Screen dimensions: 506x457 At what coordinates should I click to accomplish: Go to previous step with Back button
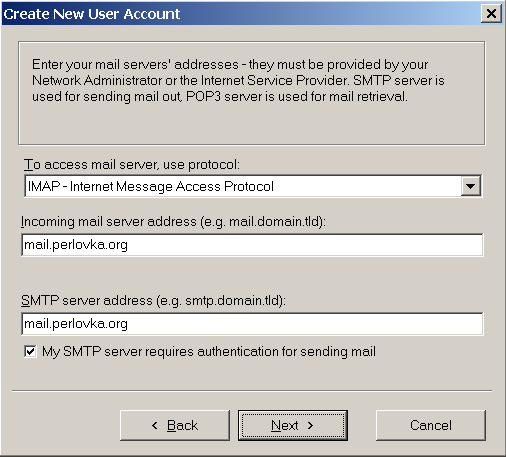(175, 425)
